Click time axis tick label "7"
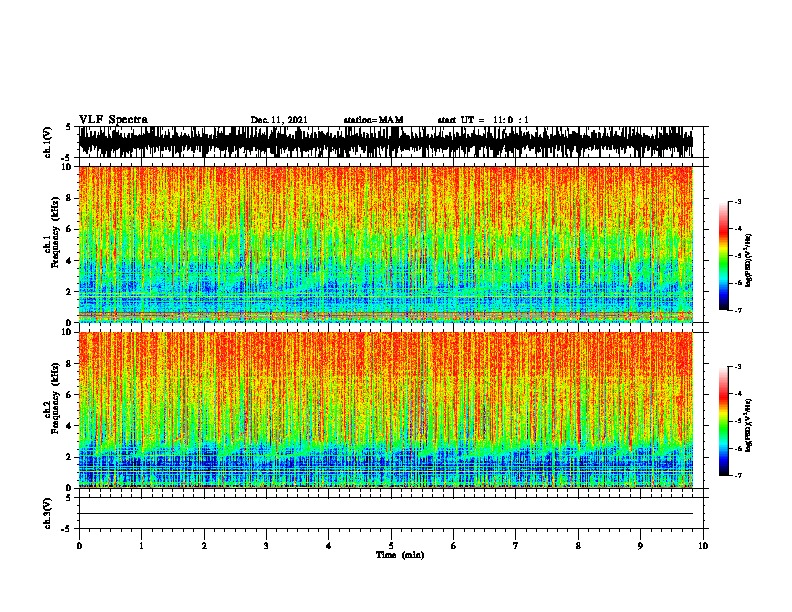Image resolution: width=792 pixels, height=612 pixels. click(516, 546)
